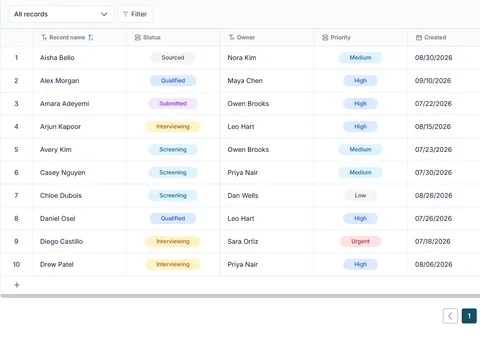This screenshot has width=480, height=360.
Task: Click owner cell Dan Wells
Action: (x=243, y=196)
